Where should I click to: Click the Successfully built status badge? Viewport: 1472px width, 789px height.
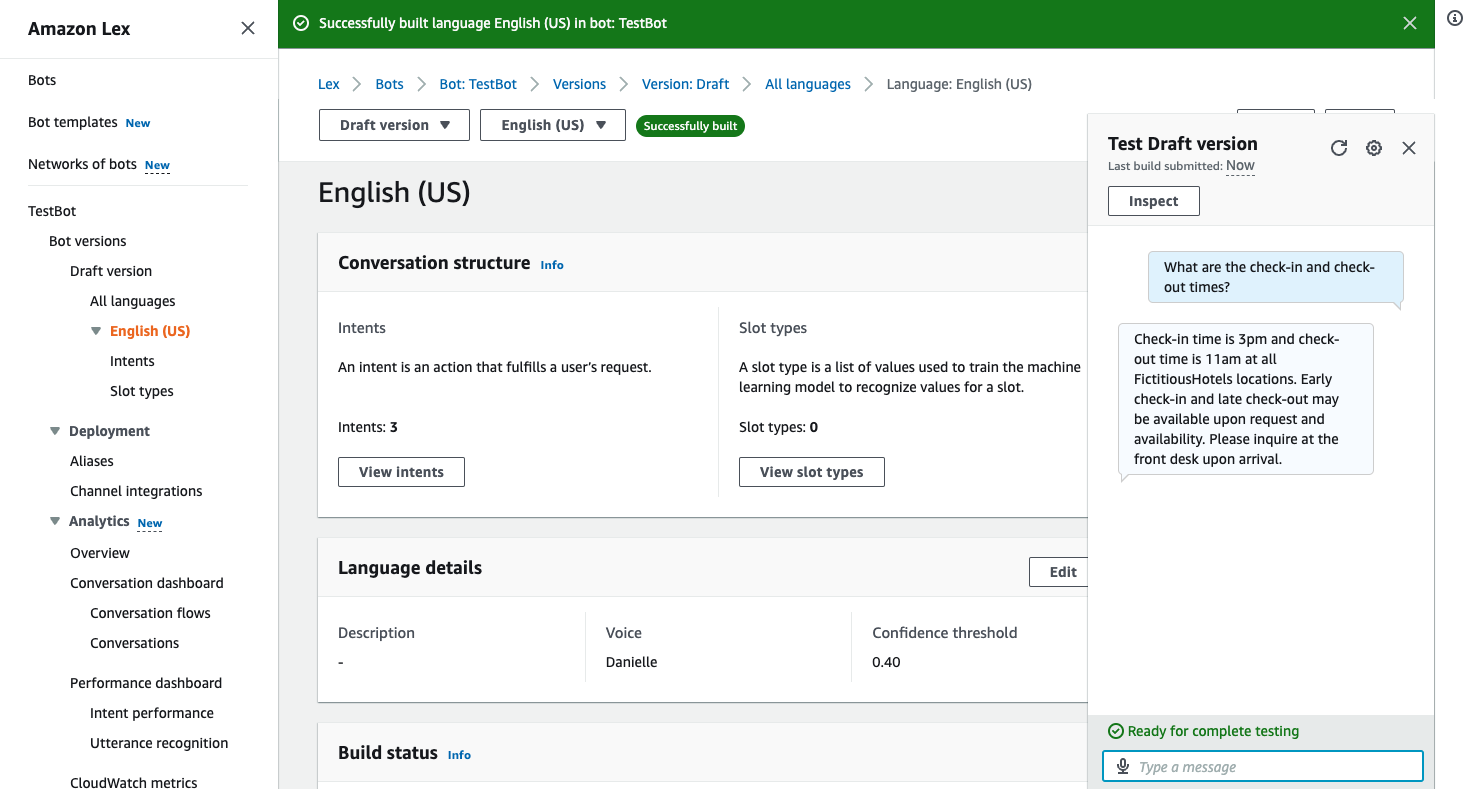[x=690, y=126]
